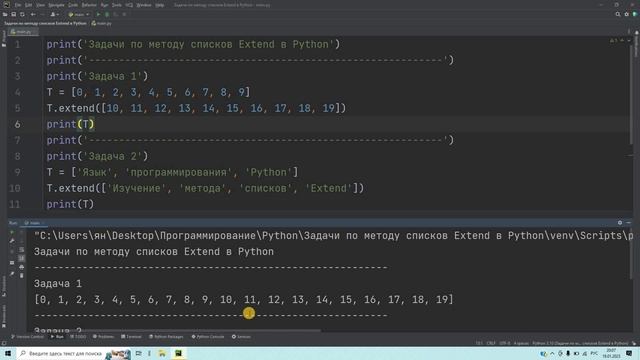Viewport: 640px width, 360px height.
Task: Click the Stop icon in main toolbar
Action: [124, 14]
